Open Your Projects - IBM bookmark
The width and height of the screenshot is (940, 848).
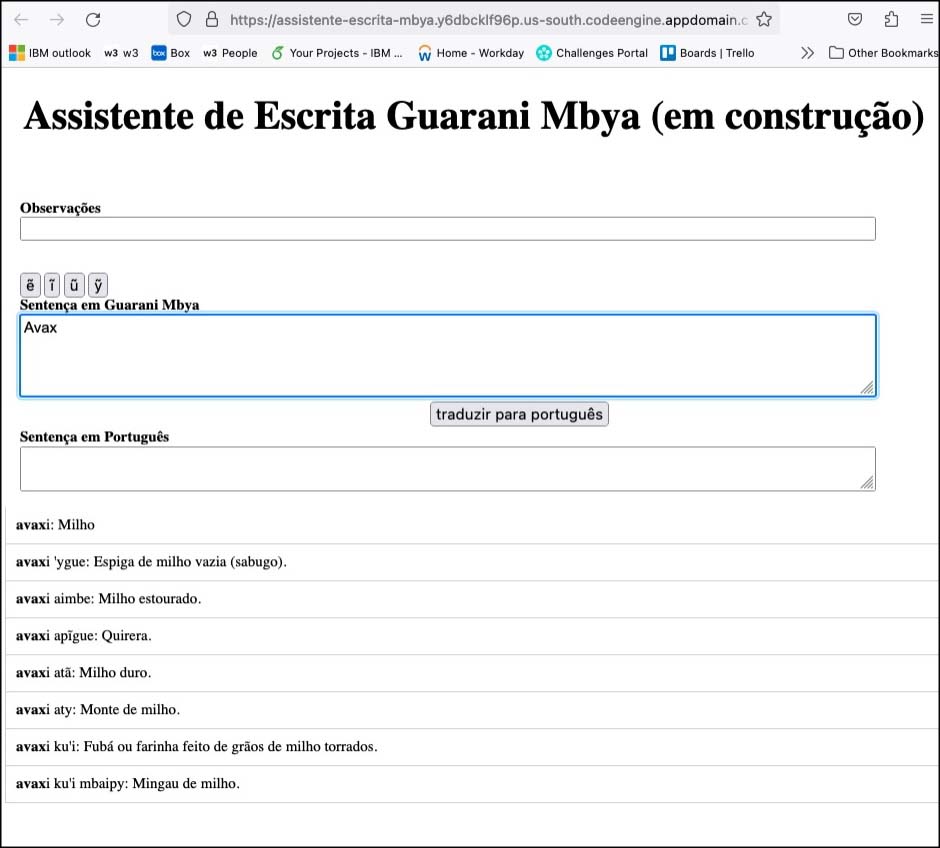(x=337, y=53)
